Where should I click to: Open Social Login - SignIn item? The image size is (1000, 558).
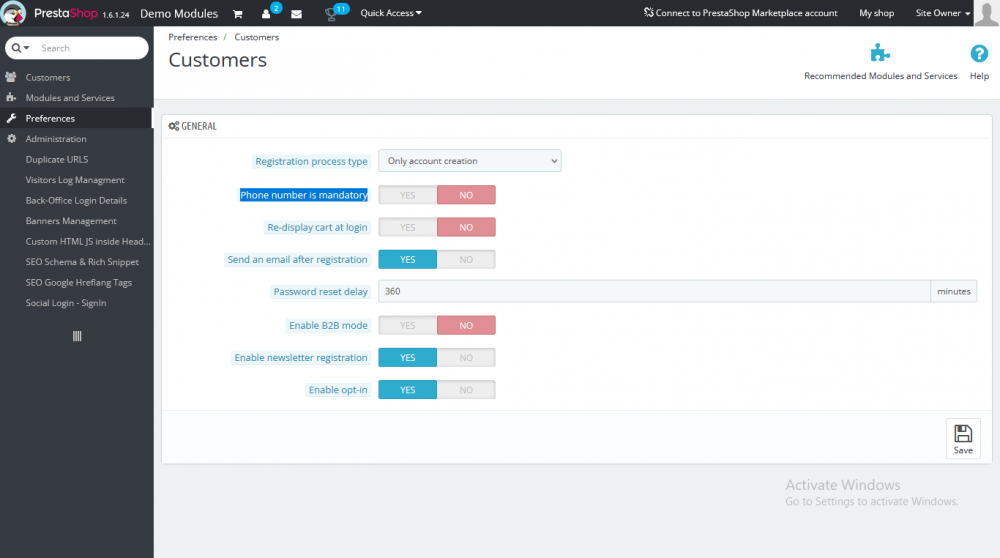click(x=66, y=303)
